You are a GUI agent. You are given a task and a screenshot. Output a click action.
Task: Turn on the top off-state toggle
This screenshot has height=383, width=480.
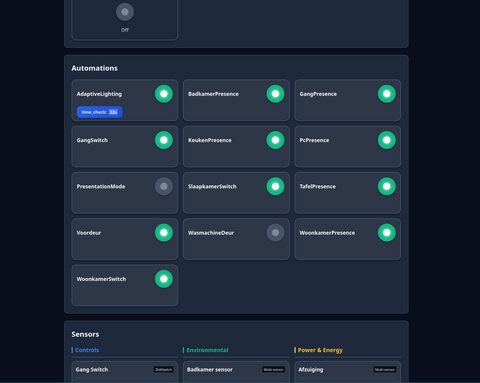(x=125, y=12)
